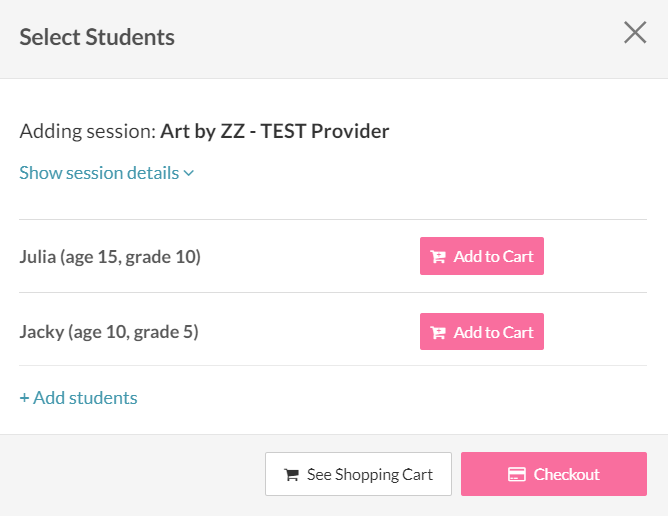Image resolution: width=668 pixels, height=516 pixels.
Task: Click the word Checkout in the pink button
Action: click(567, 474)
